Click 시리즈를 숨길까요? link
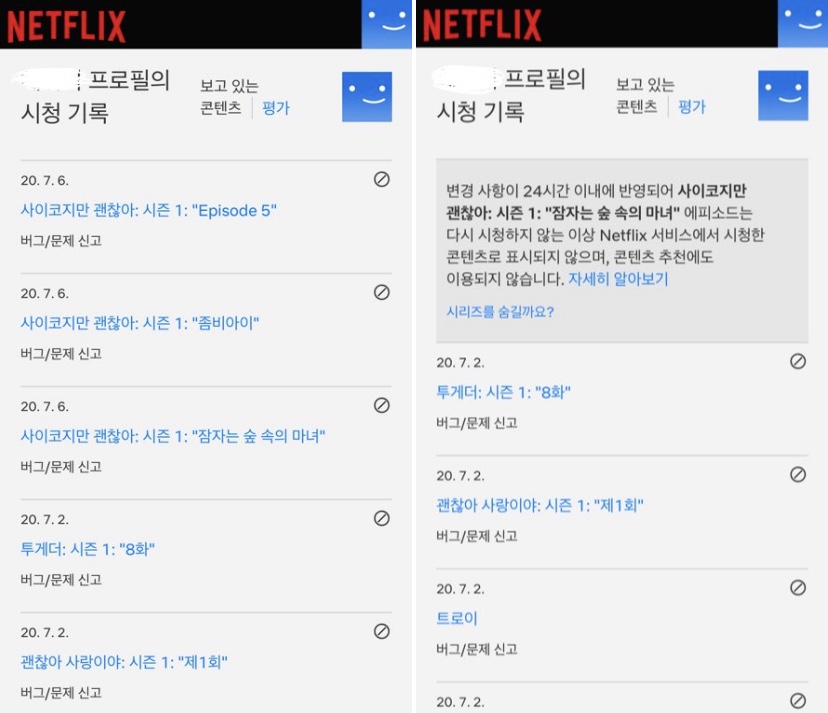828x713 pixels. tap(500, 312)
